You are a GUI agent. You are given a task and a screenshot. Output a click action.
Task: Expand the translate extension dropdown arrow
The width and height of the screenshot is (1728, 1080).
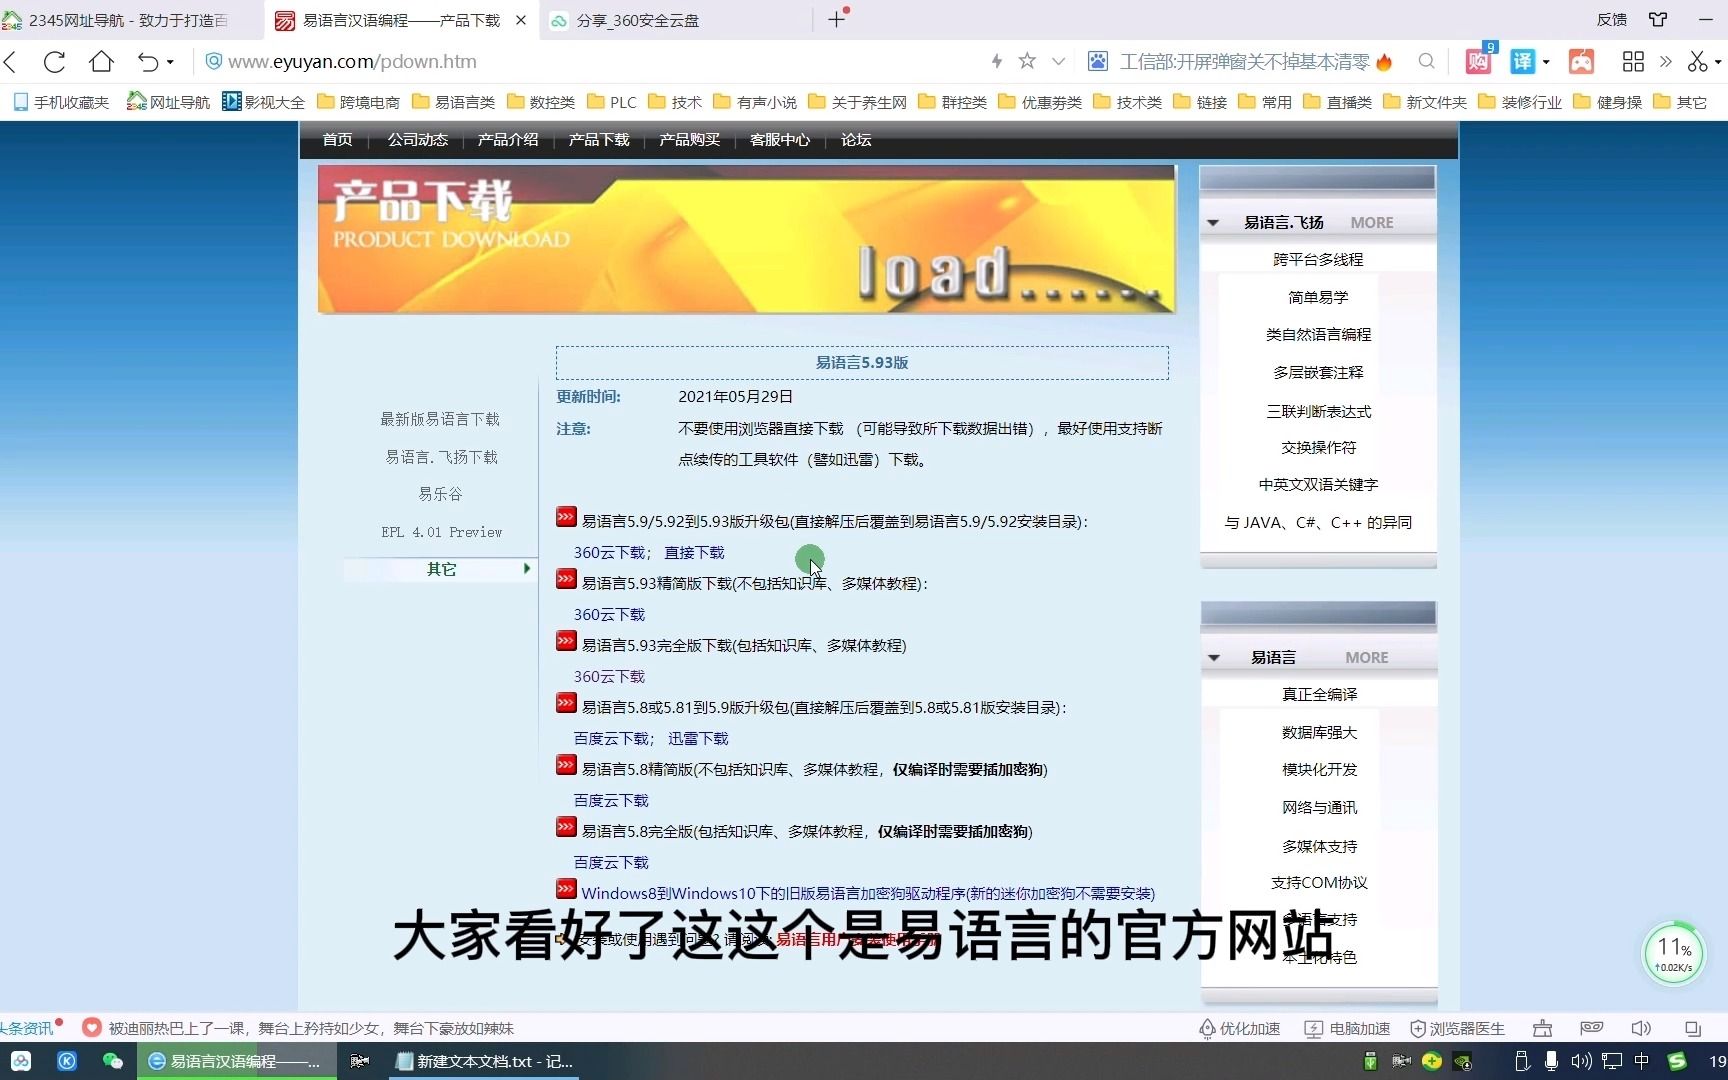(x=1546, y=62)
